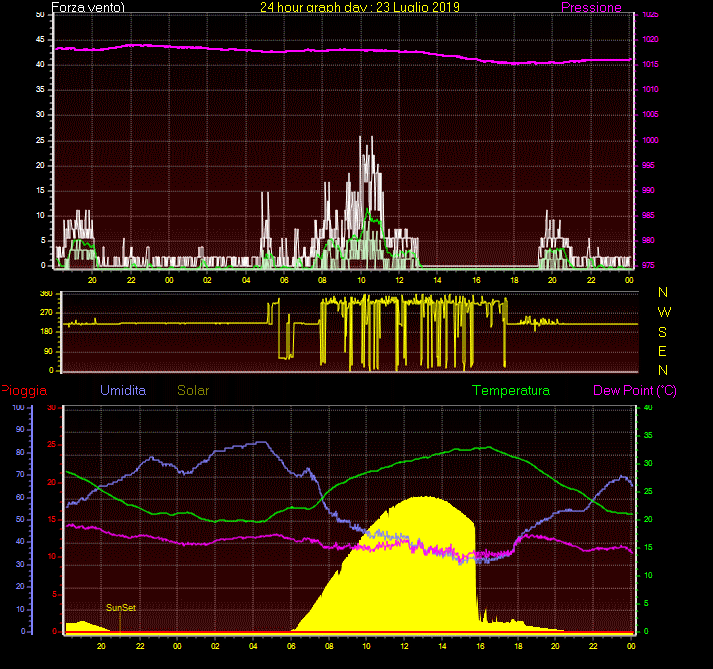
Task: Click the '35' temperature axis value
Action: click(x=648, y=436)
